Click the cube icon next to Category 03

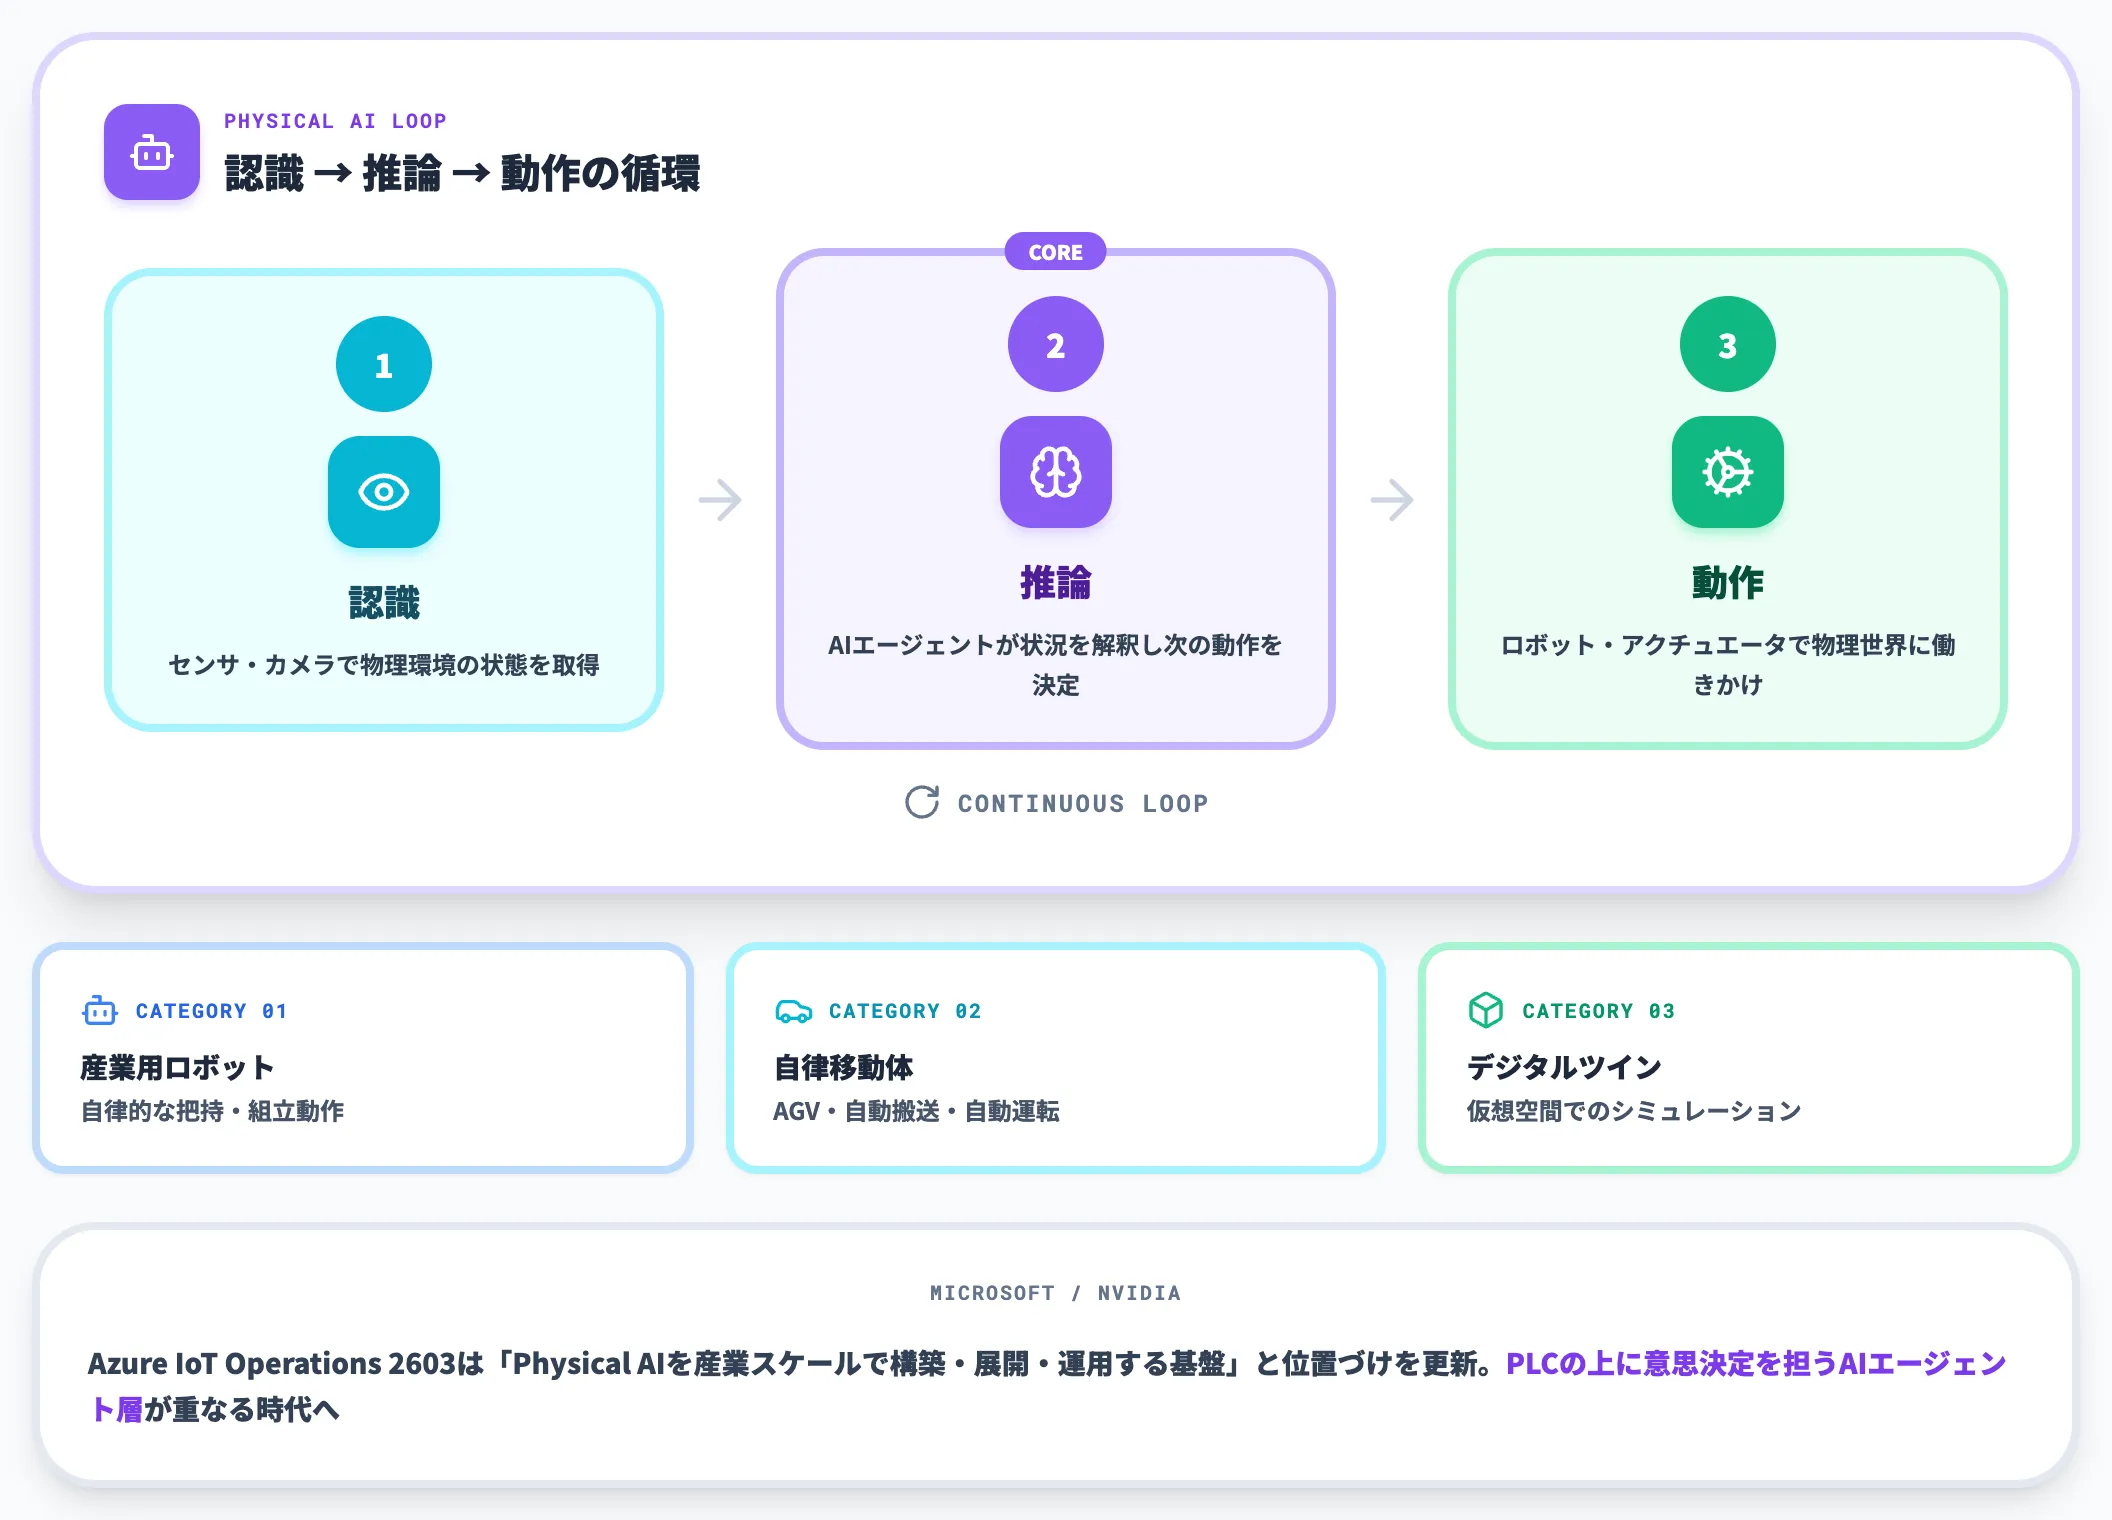click(x=1486, y=1011)
